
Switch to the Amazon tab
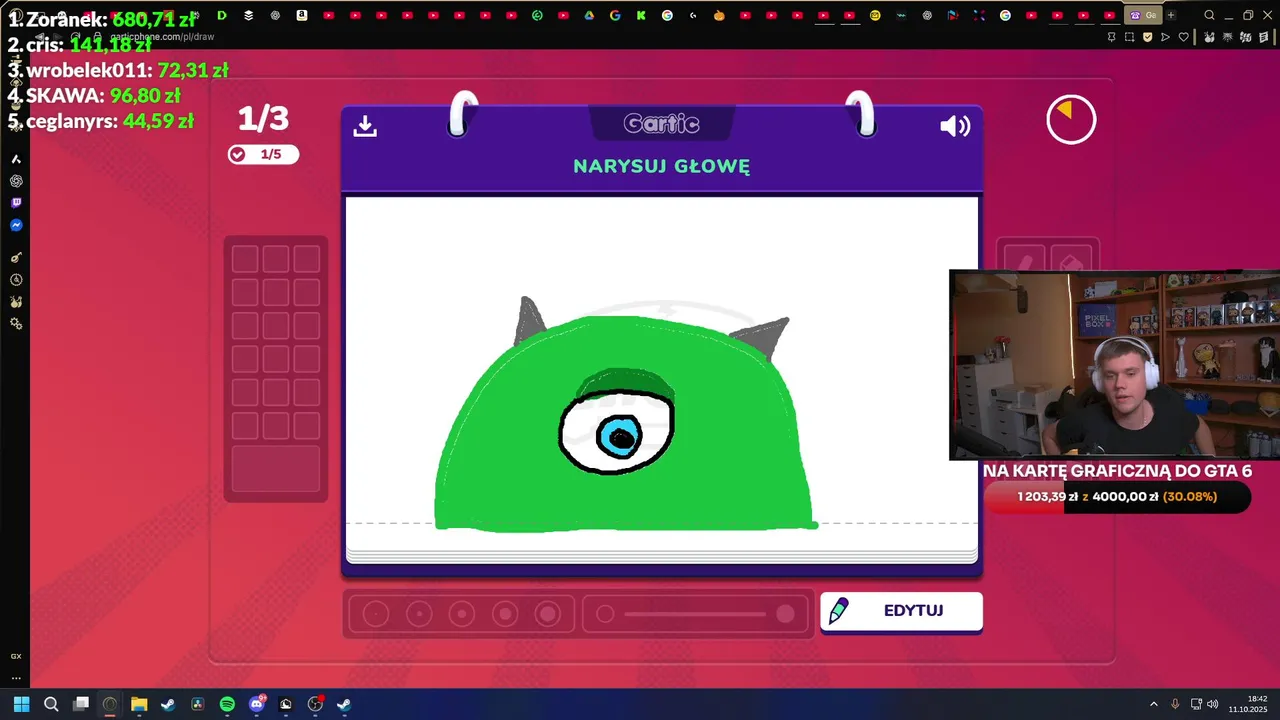[x=301, y=15]
